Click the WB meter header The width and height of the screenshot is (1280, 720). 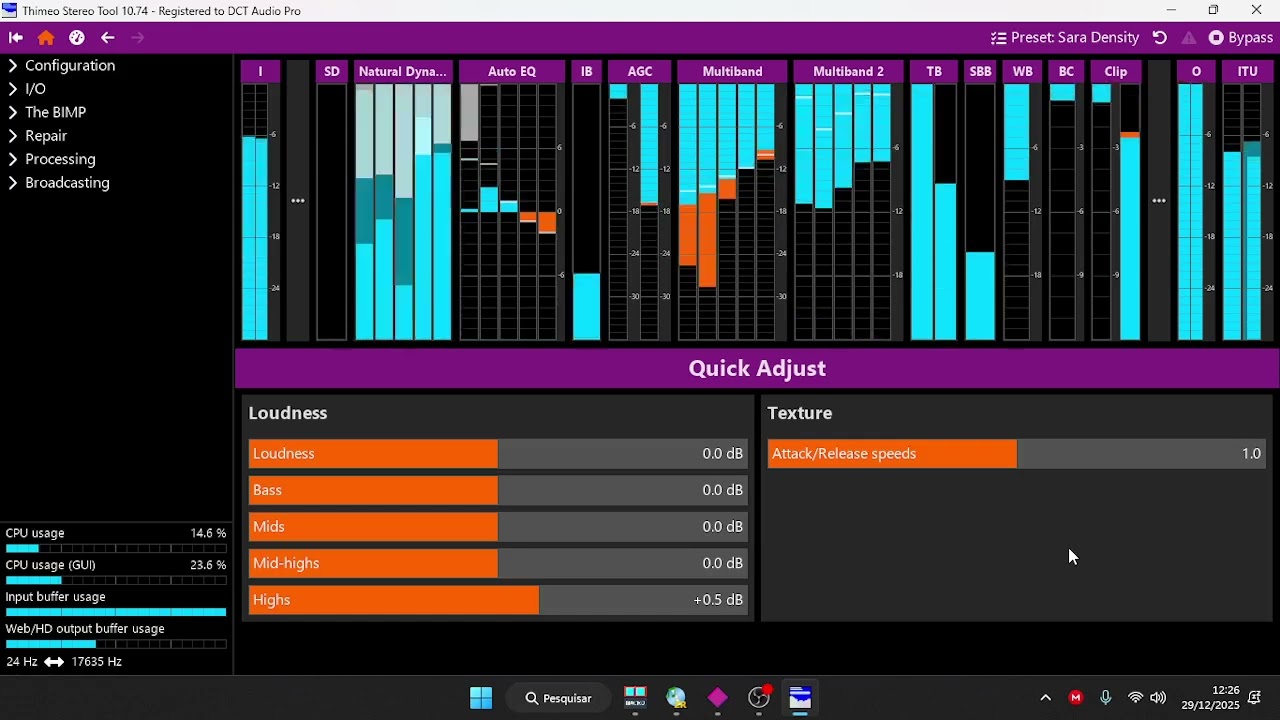pos(1023,71)
